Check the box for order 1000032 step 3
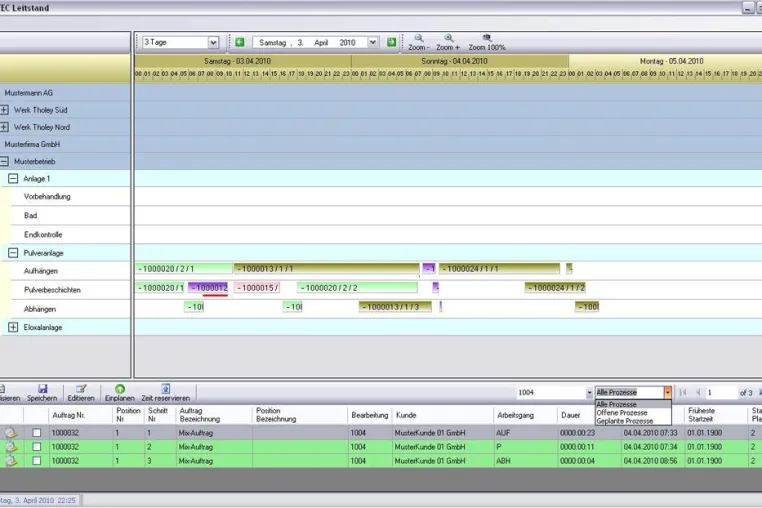The height and width of the screenshot is (508, 762). point(36,461)
